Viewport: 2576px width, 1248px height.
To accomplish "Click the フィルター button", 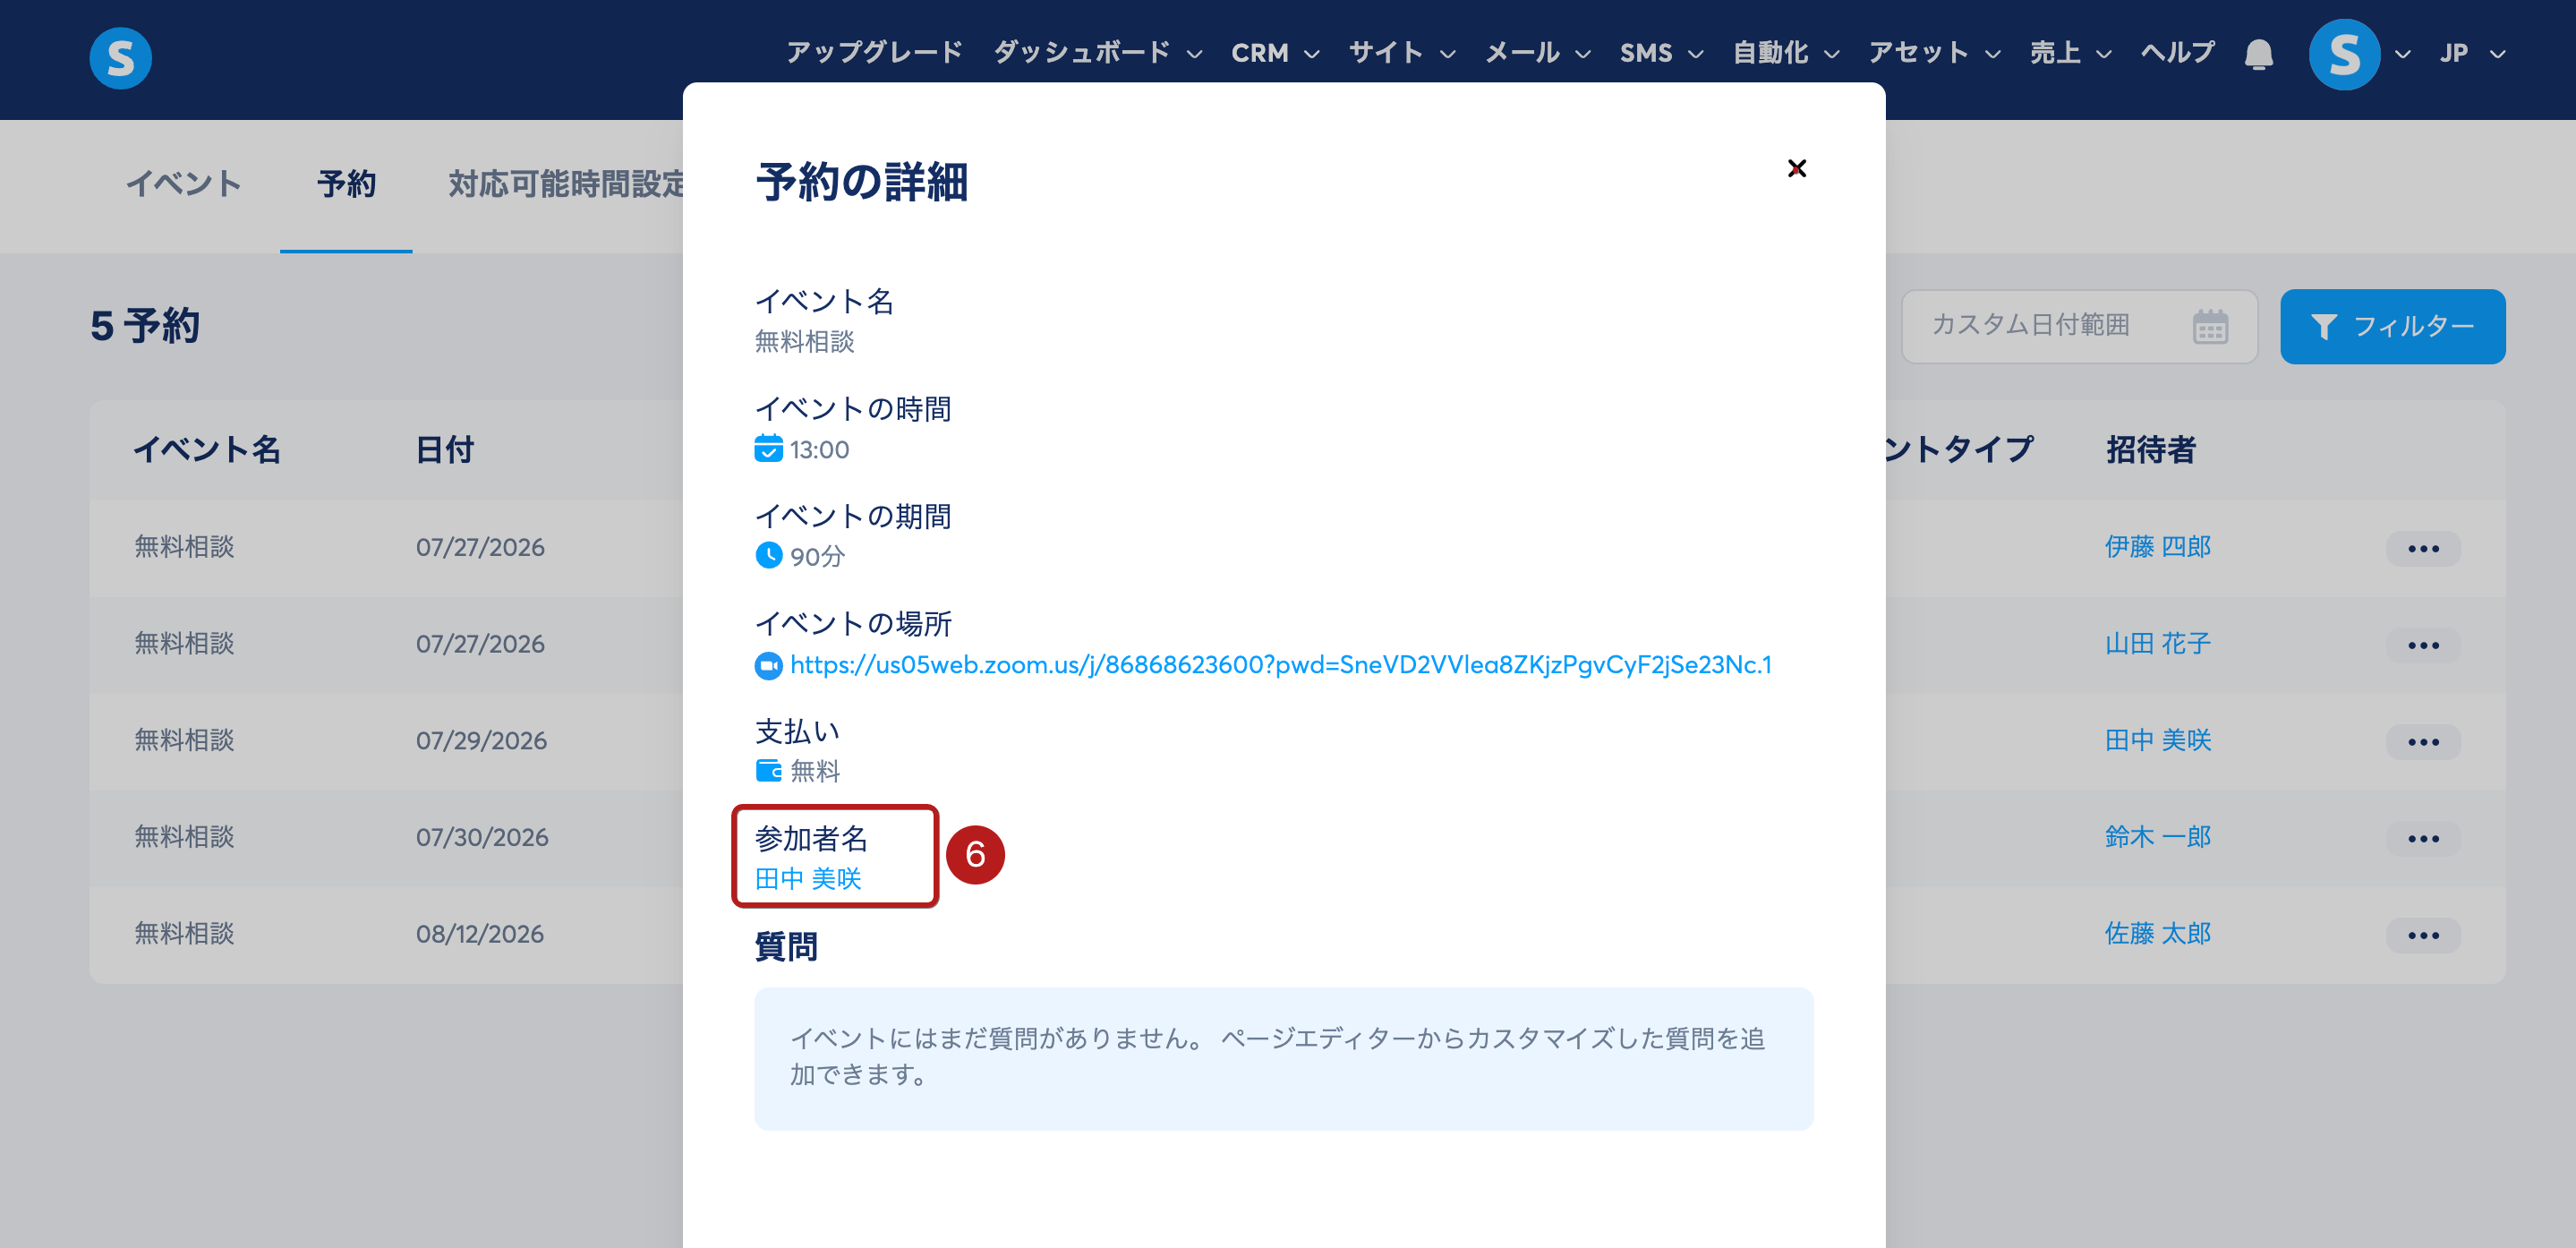I will [2392, 326].
